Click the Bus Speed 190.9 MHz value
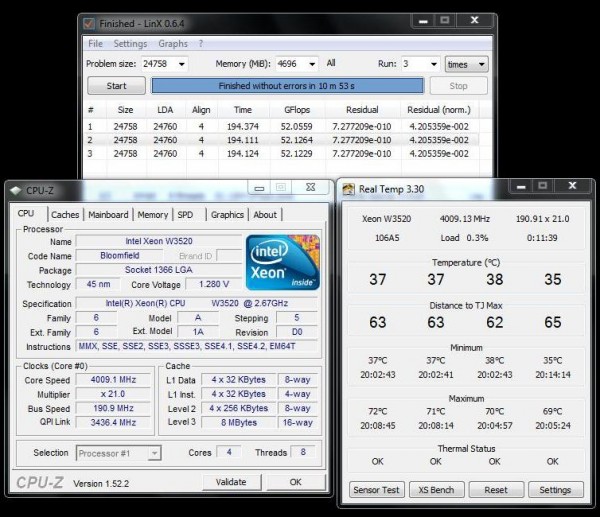Viewport: 600px width, 517px height. point(113,408)
